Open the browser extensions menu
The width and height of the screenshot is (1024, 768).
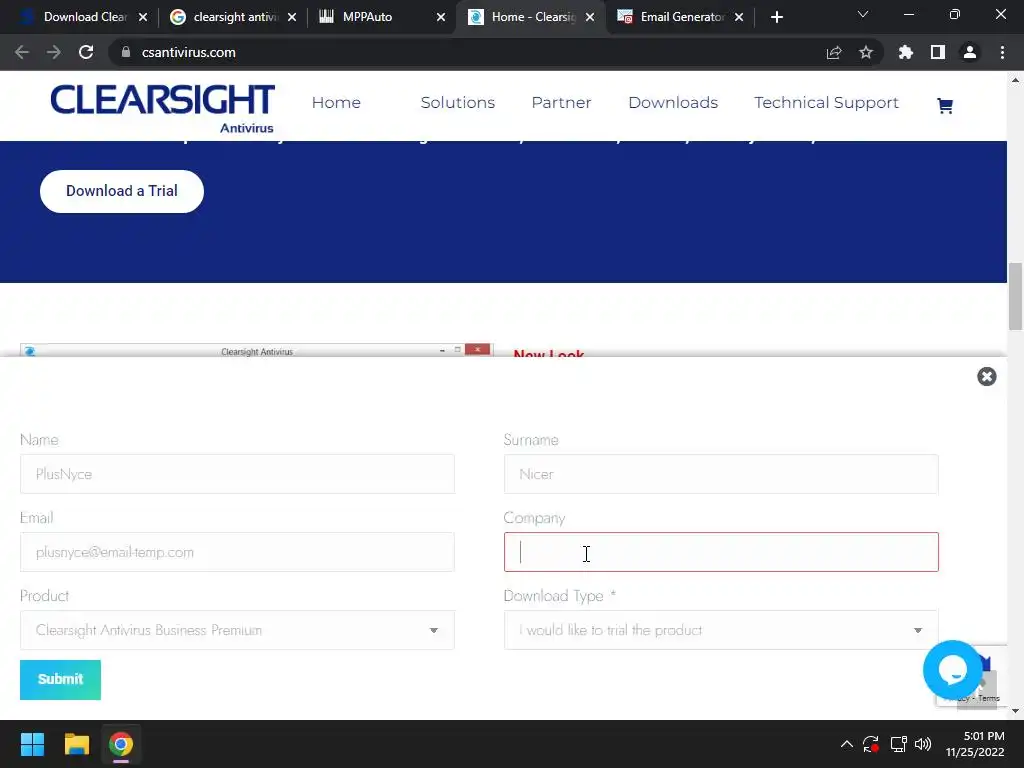(x=906, y=52)
